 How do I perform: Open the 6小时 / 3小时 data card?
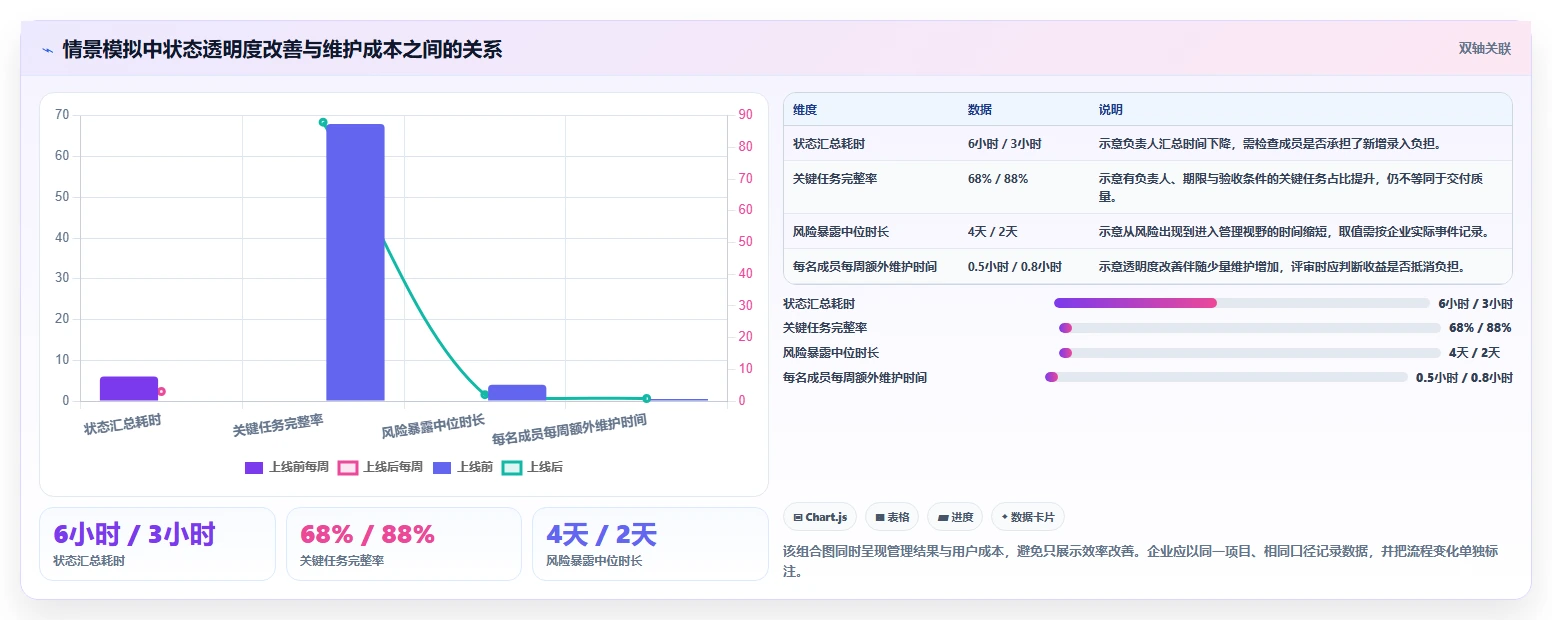pos(157,544)
